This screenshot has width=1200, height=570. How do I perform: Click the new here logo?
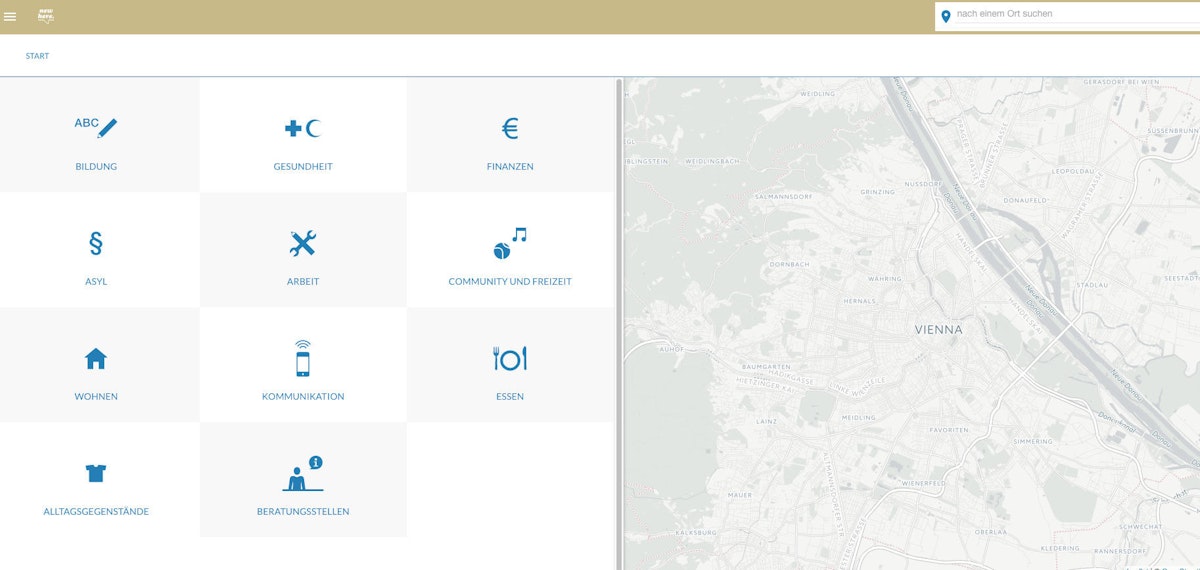[46, 16]
